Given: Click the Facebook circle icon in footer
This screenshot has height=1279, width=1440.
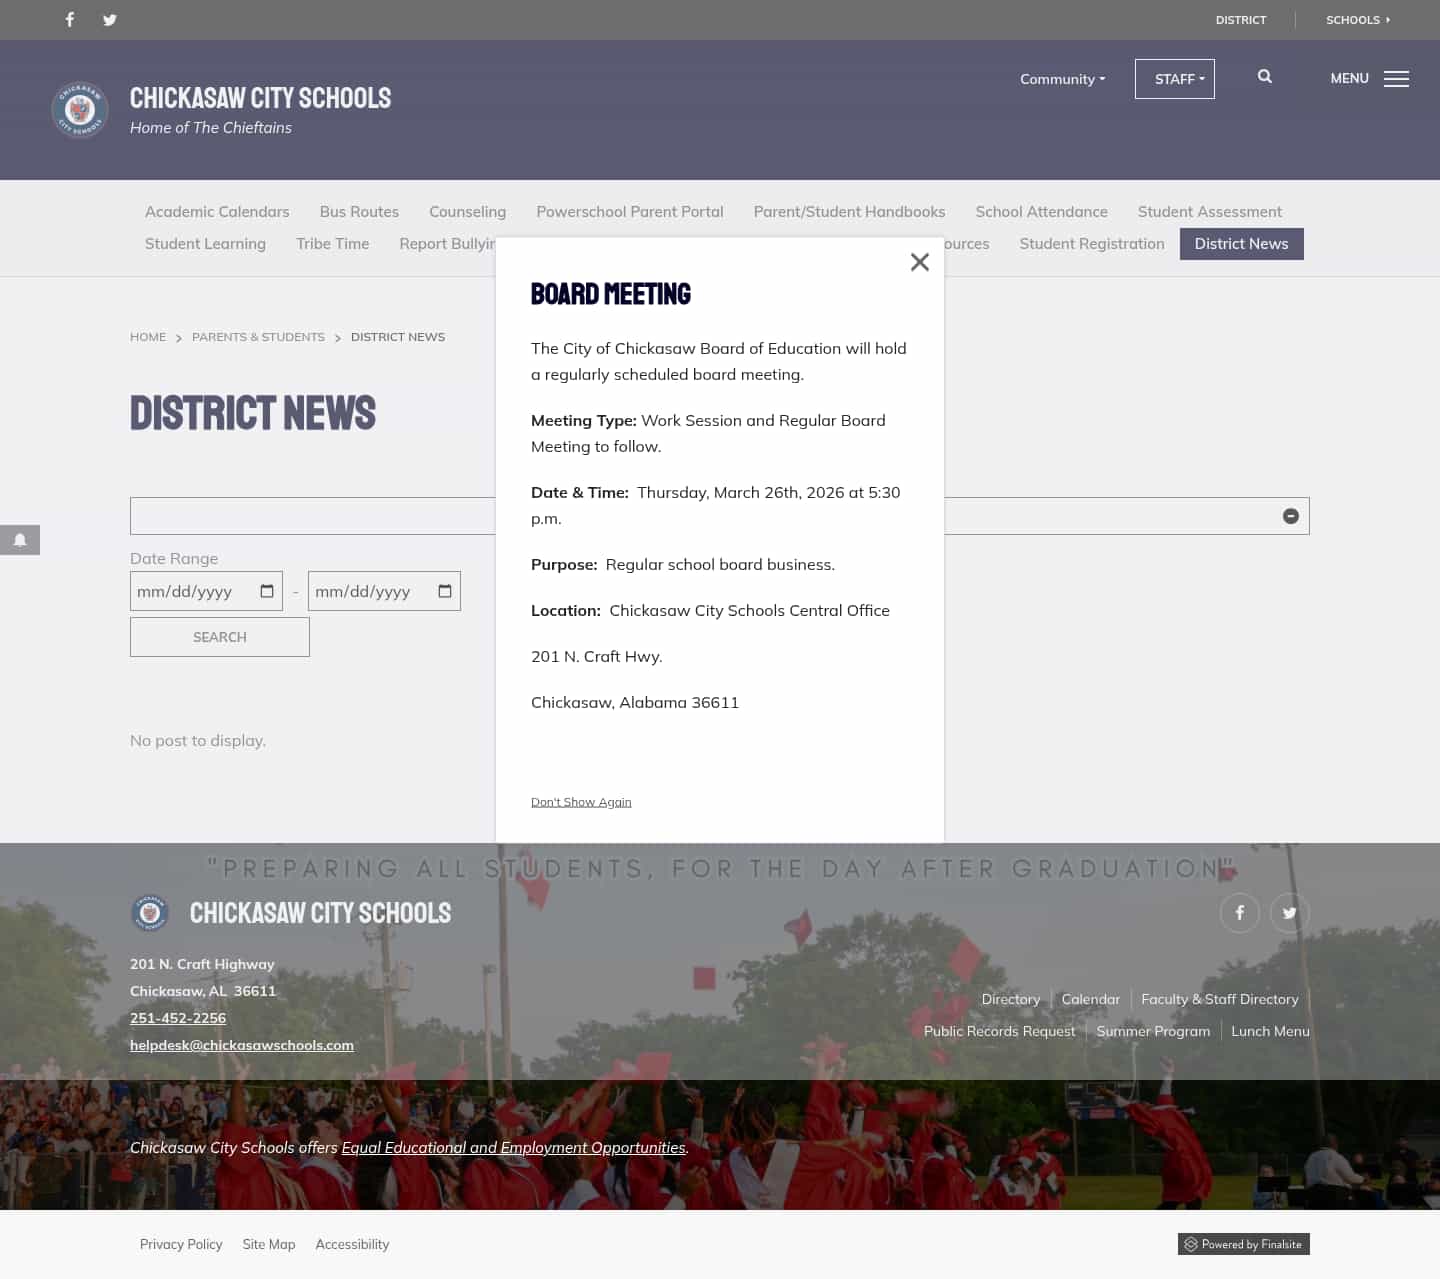Looking at the screenshot, I should coord(1239,912).
